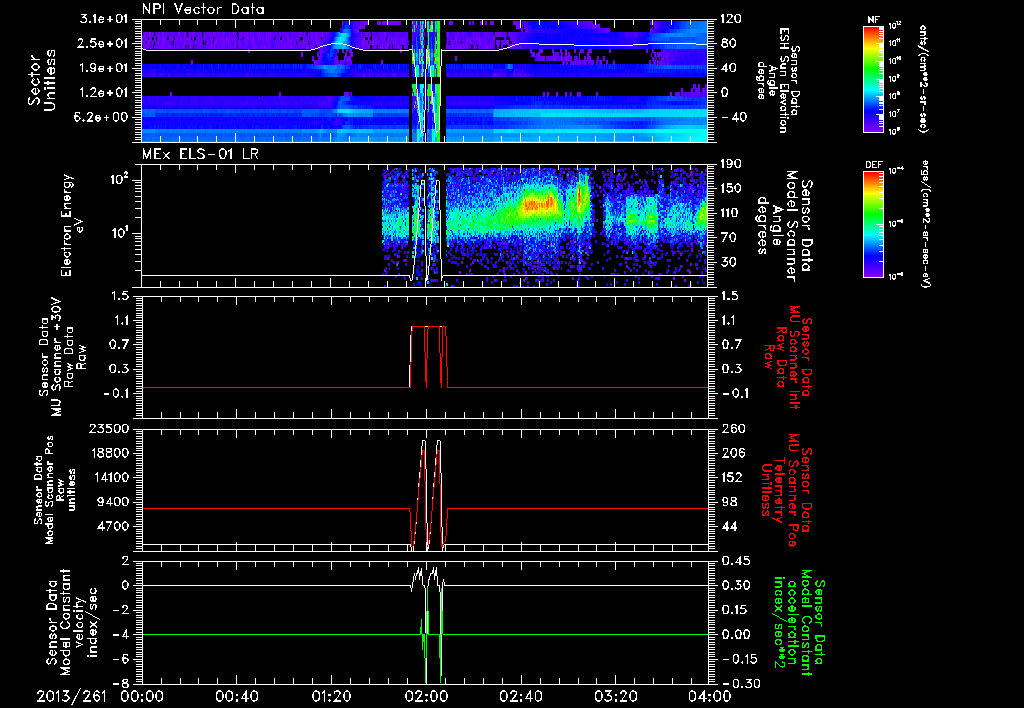The height and width of the screenshot is (708, 1024).
Task: Click the "04:00" time tick label
Action: click(710, 697)
